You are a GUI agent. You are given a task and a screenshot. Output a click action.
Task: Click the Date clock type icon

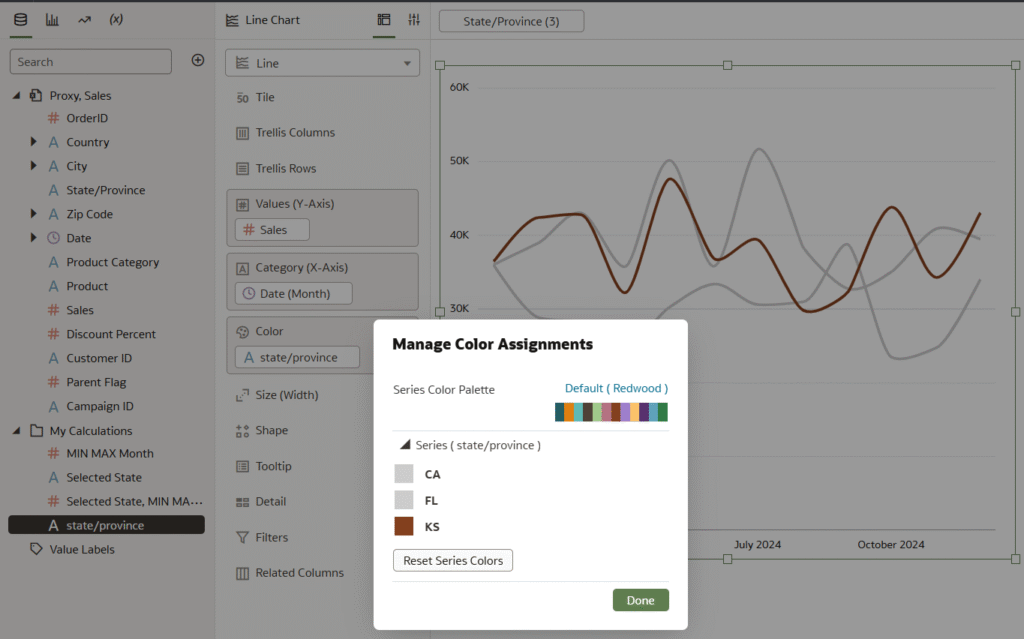54,238
